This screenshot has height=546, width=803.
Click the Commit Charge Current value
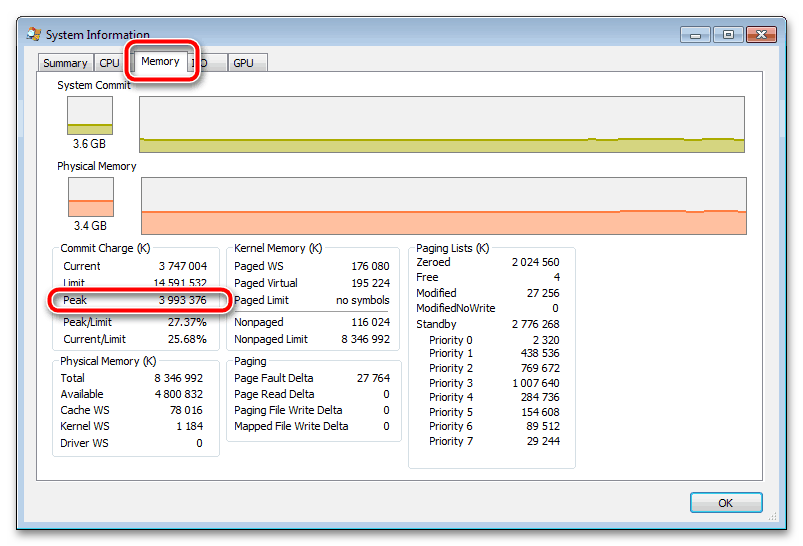coord(182,266)
